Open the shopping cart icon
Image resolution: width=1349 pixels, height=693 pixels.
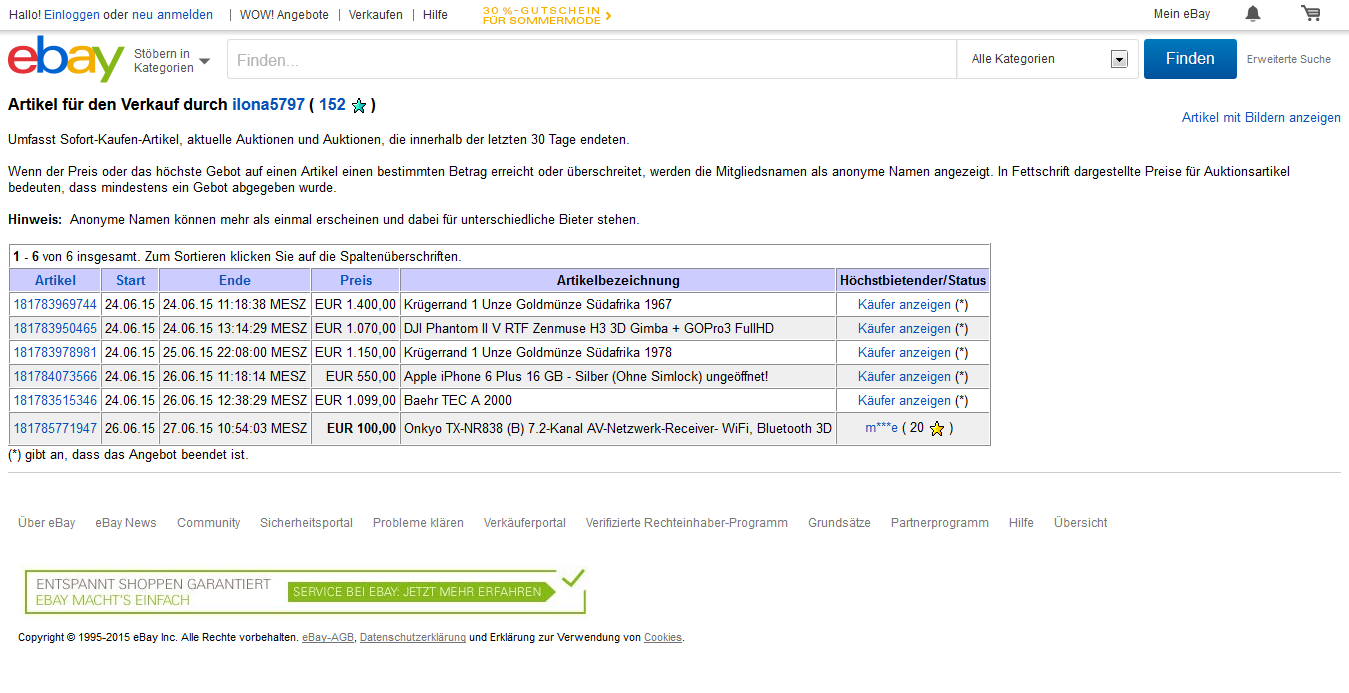pyautogui.click(x=1310, y=14)
